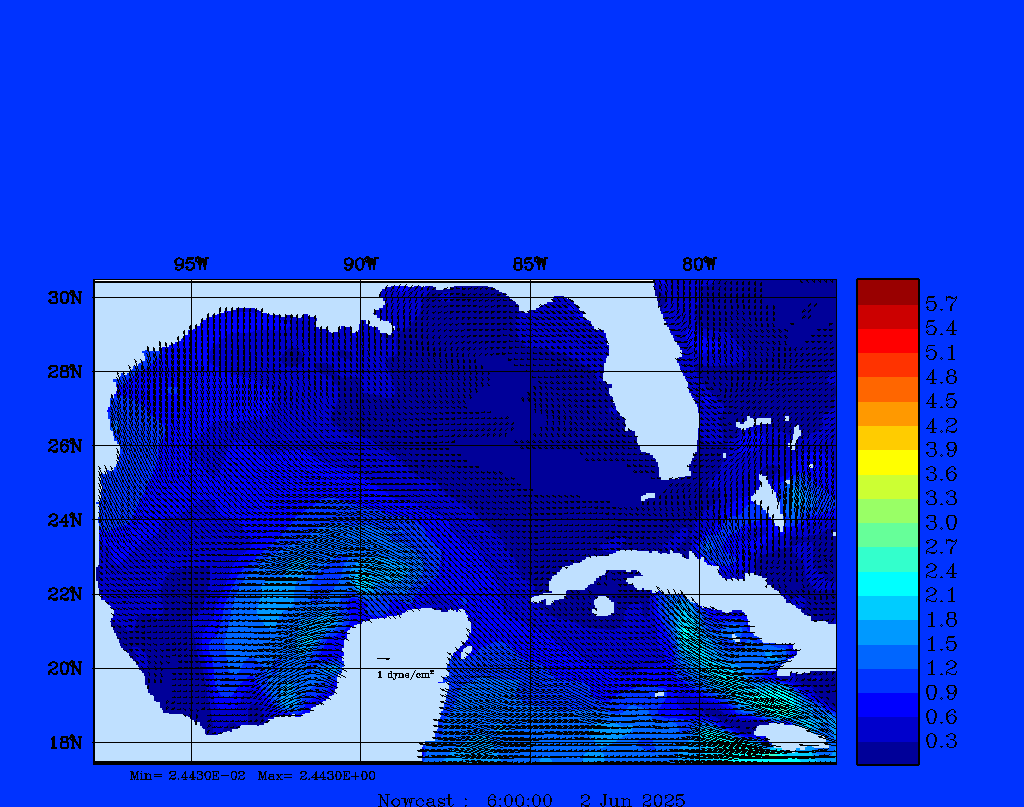Click the 85W longitude label

(x=530, y=265)
